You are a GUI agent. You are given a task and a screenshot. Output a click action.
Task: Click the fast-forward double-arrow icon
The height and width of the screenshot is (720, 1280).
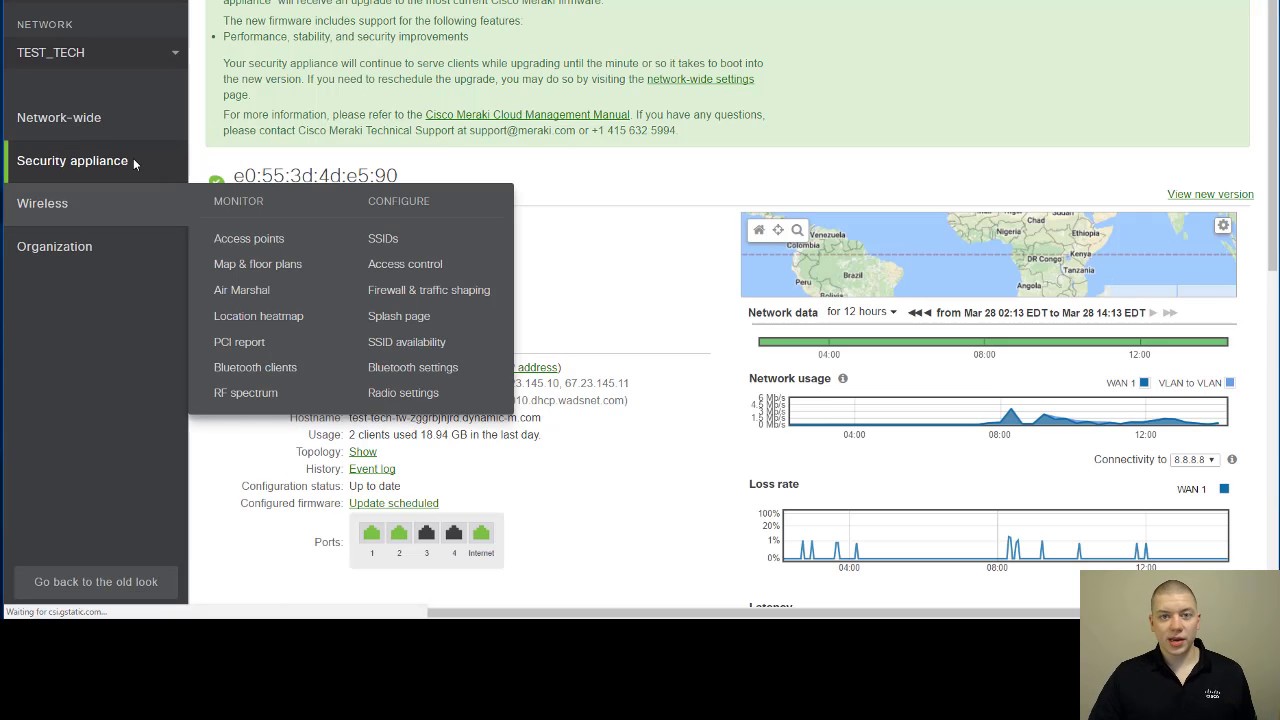[1170, 313]
